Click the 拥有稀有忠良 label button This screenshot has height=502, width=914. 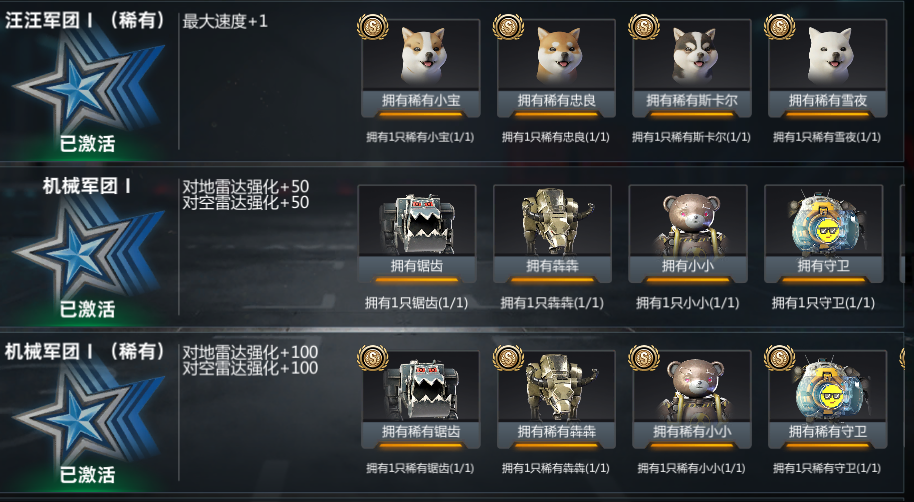tap(557, 101)
